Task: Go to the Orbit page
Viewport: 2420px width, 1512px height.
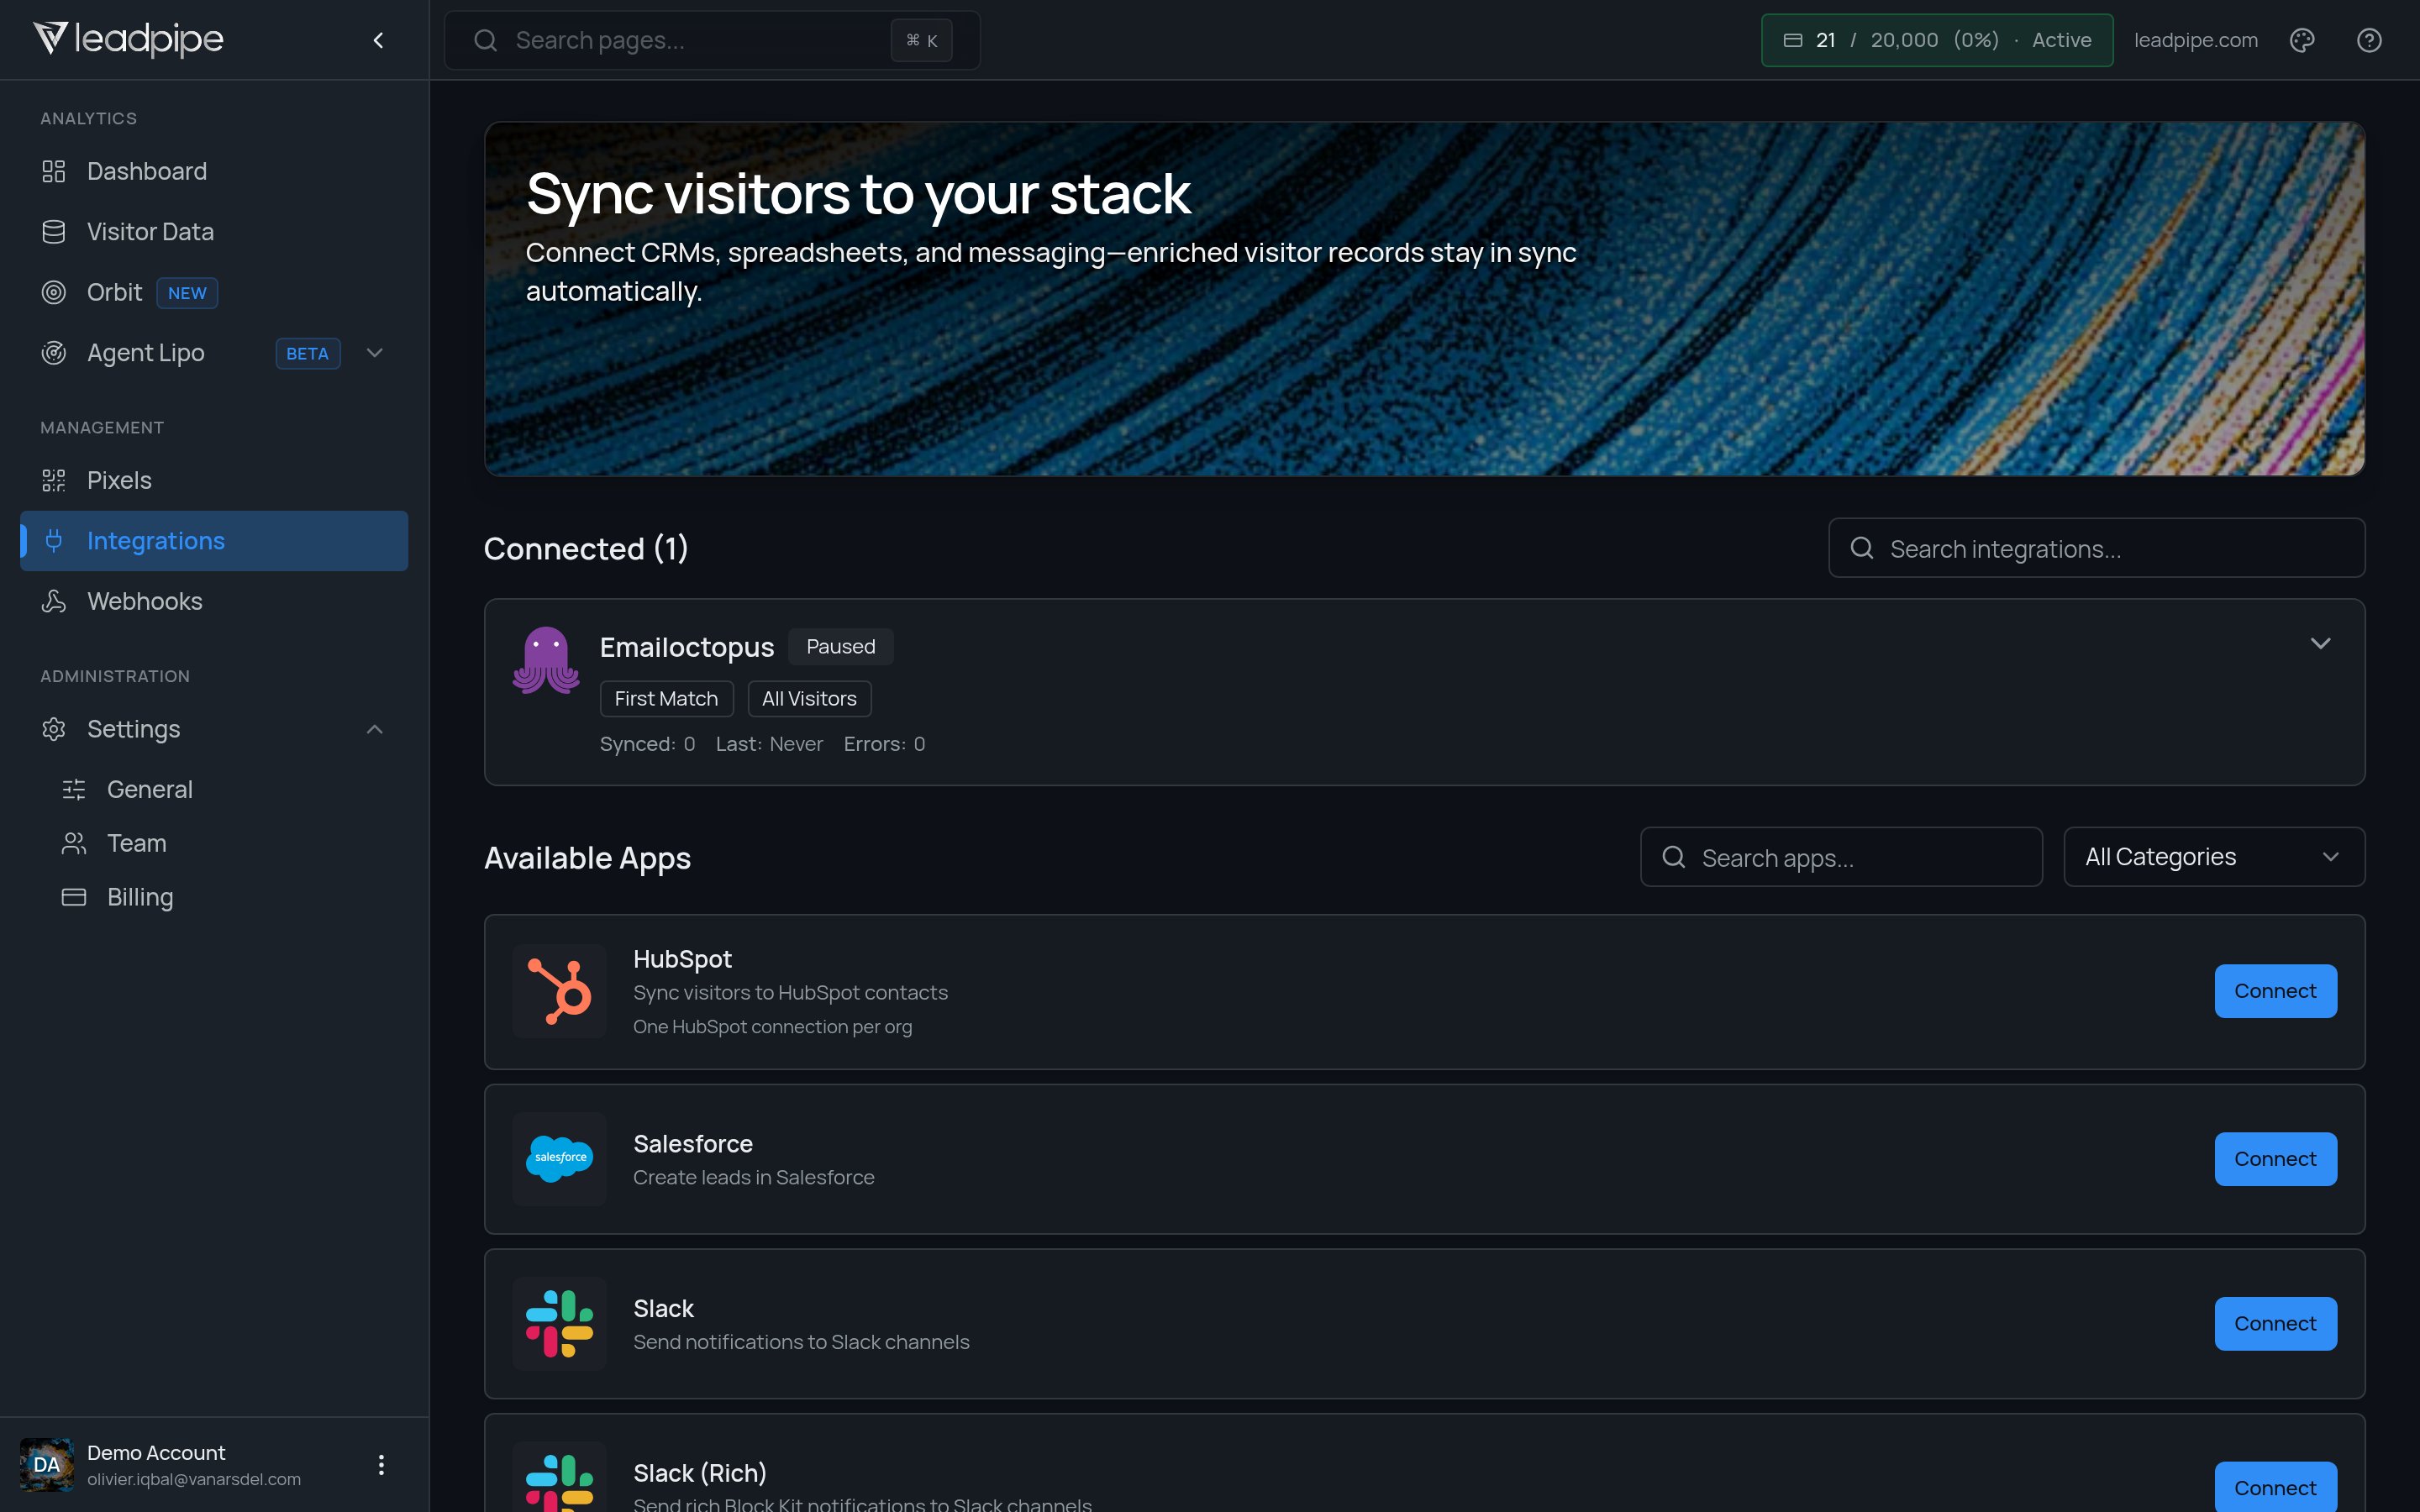Action: tap(214, 292)
